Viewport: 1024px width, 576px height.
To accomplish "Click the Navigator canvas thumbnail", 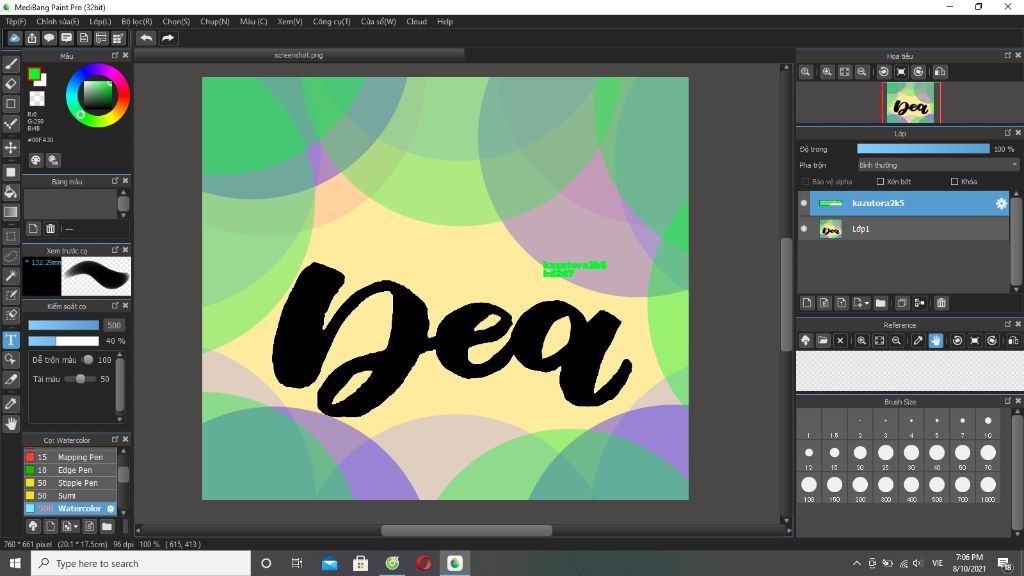I will click(x=910, y=103).
